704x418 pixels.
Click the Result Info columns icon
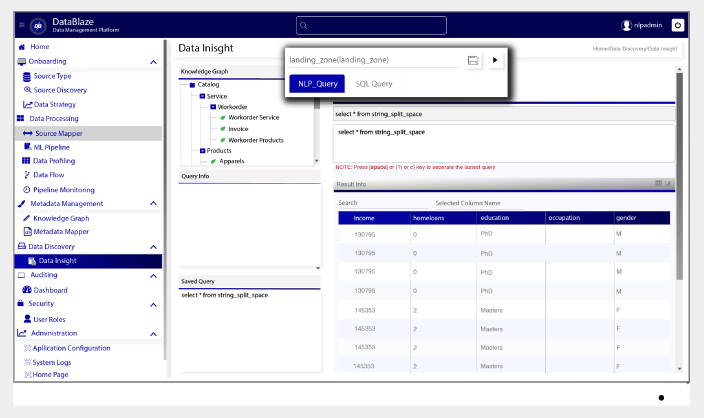pyautogui.click(x=658, y=183)
